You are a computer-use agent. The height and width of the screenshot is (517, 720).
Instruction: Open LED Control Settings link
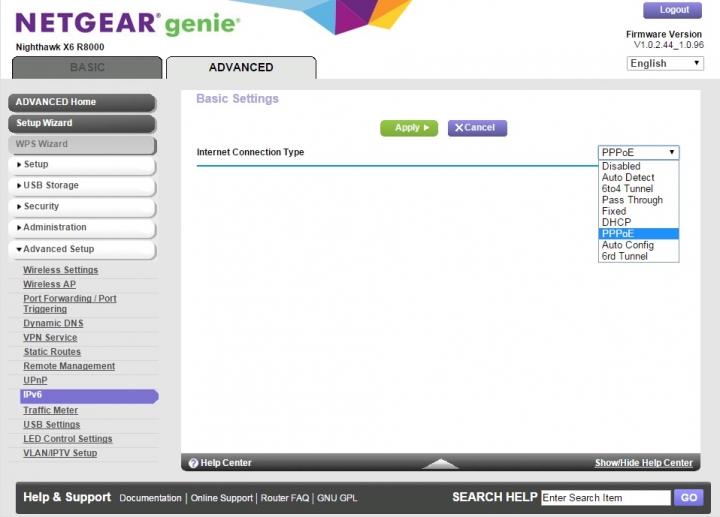click(x=68, y=438)
